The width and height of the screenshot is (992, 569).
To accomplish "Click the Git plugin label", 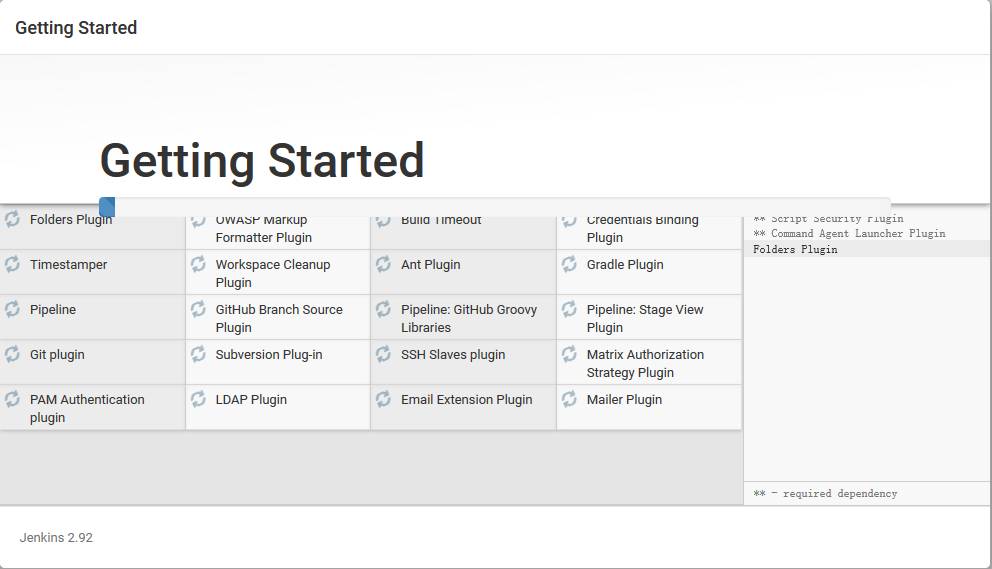I will [x=57, y=354].
